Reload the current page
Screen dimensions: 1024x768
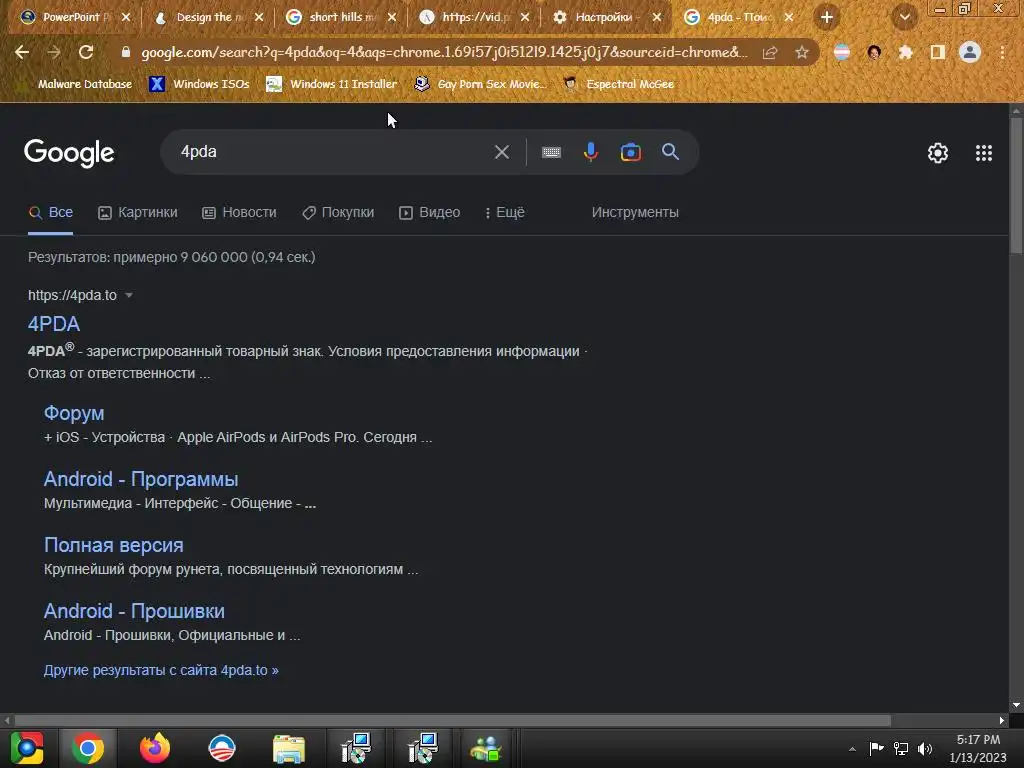pyautogui.click(x=86, y=52)
